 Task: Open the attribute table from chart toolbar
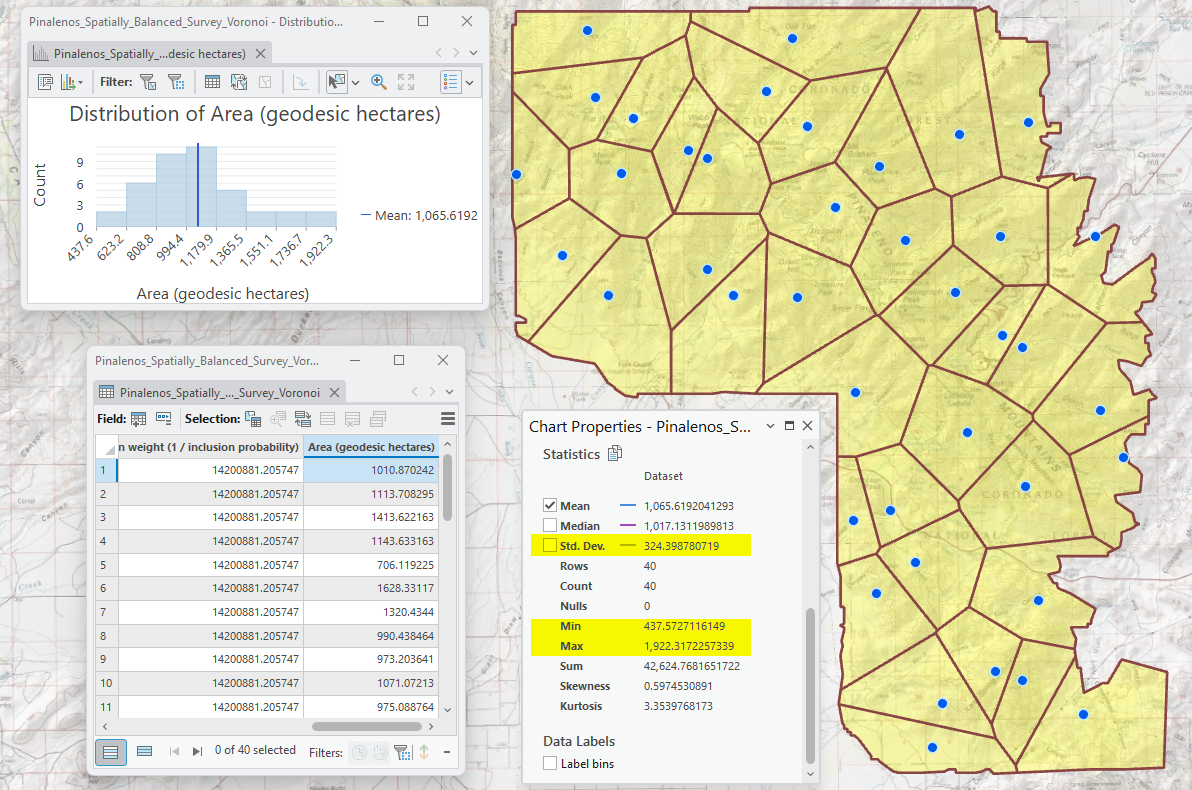[212, 82]
